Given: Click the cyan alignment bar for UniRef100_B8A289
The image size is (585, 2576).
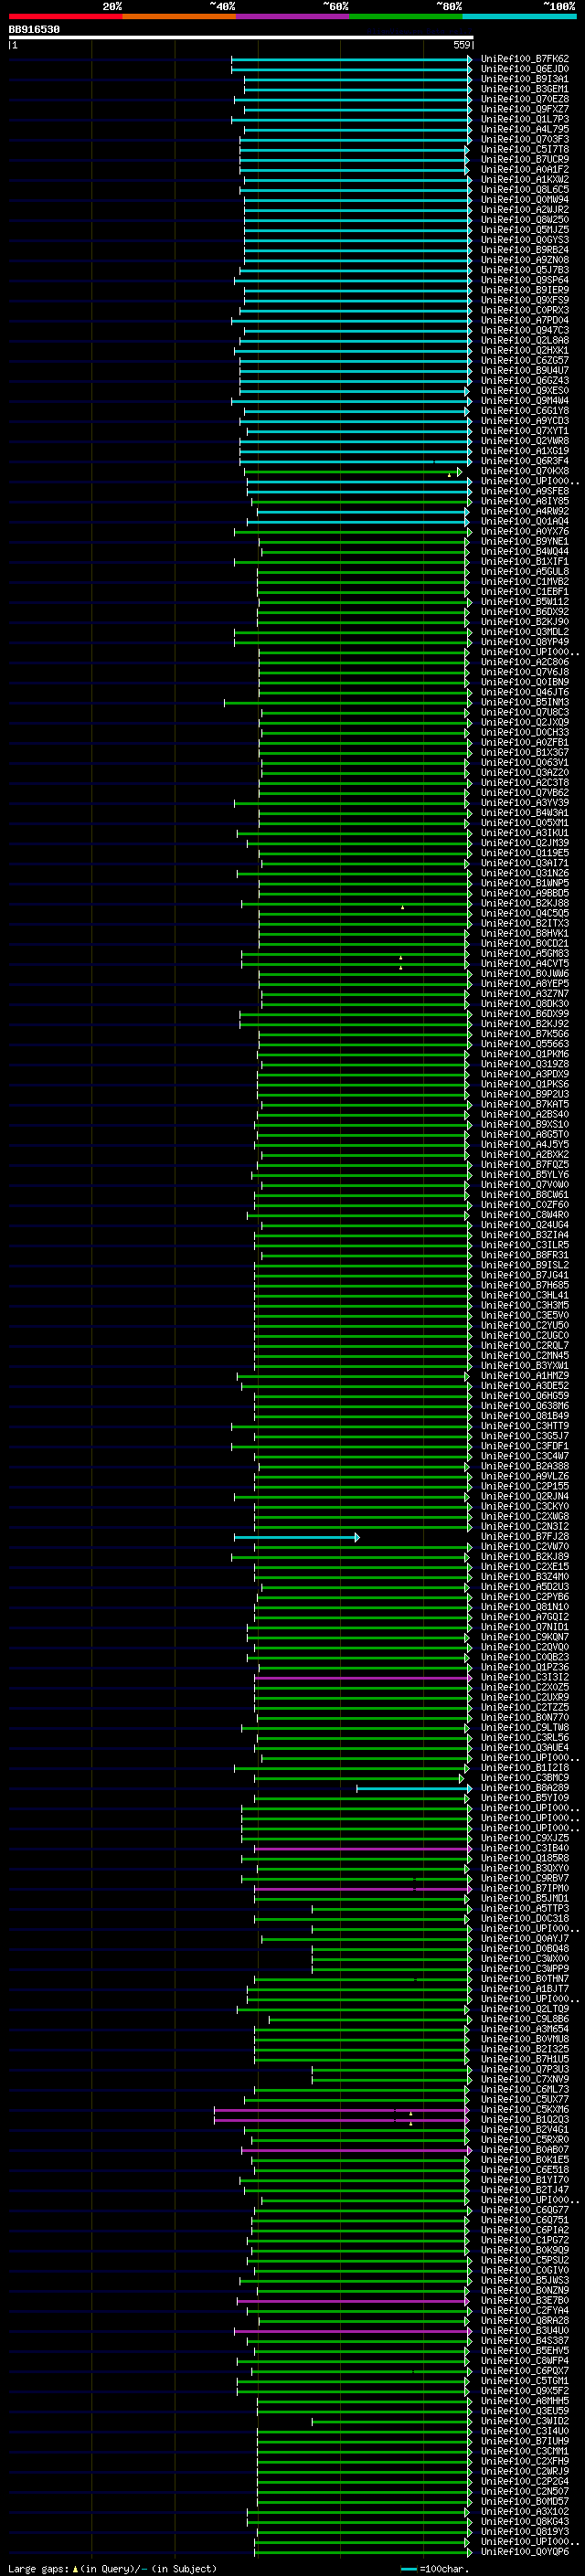Looking at the screenshot, I should [414, 1788].
